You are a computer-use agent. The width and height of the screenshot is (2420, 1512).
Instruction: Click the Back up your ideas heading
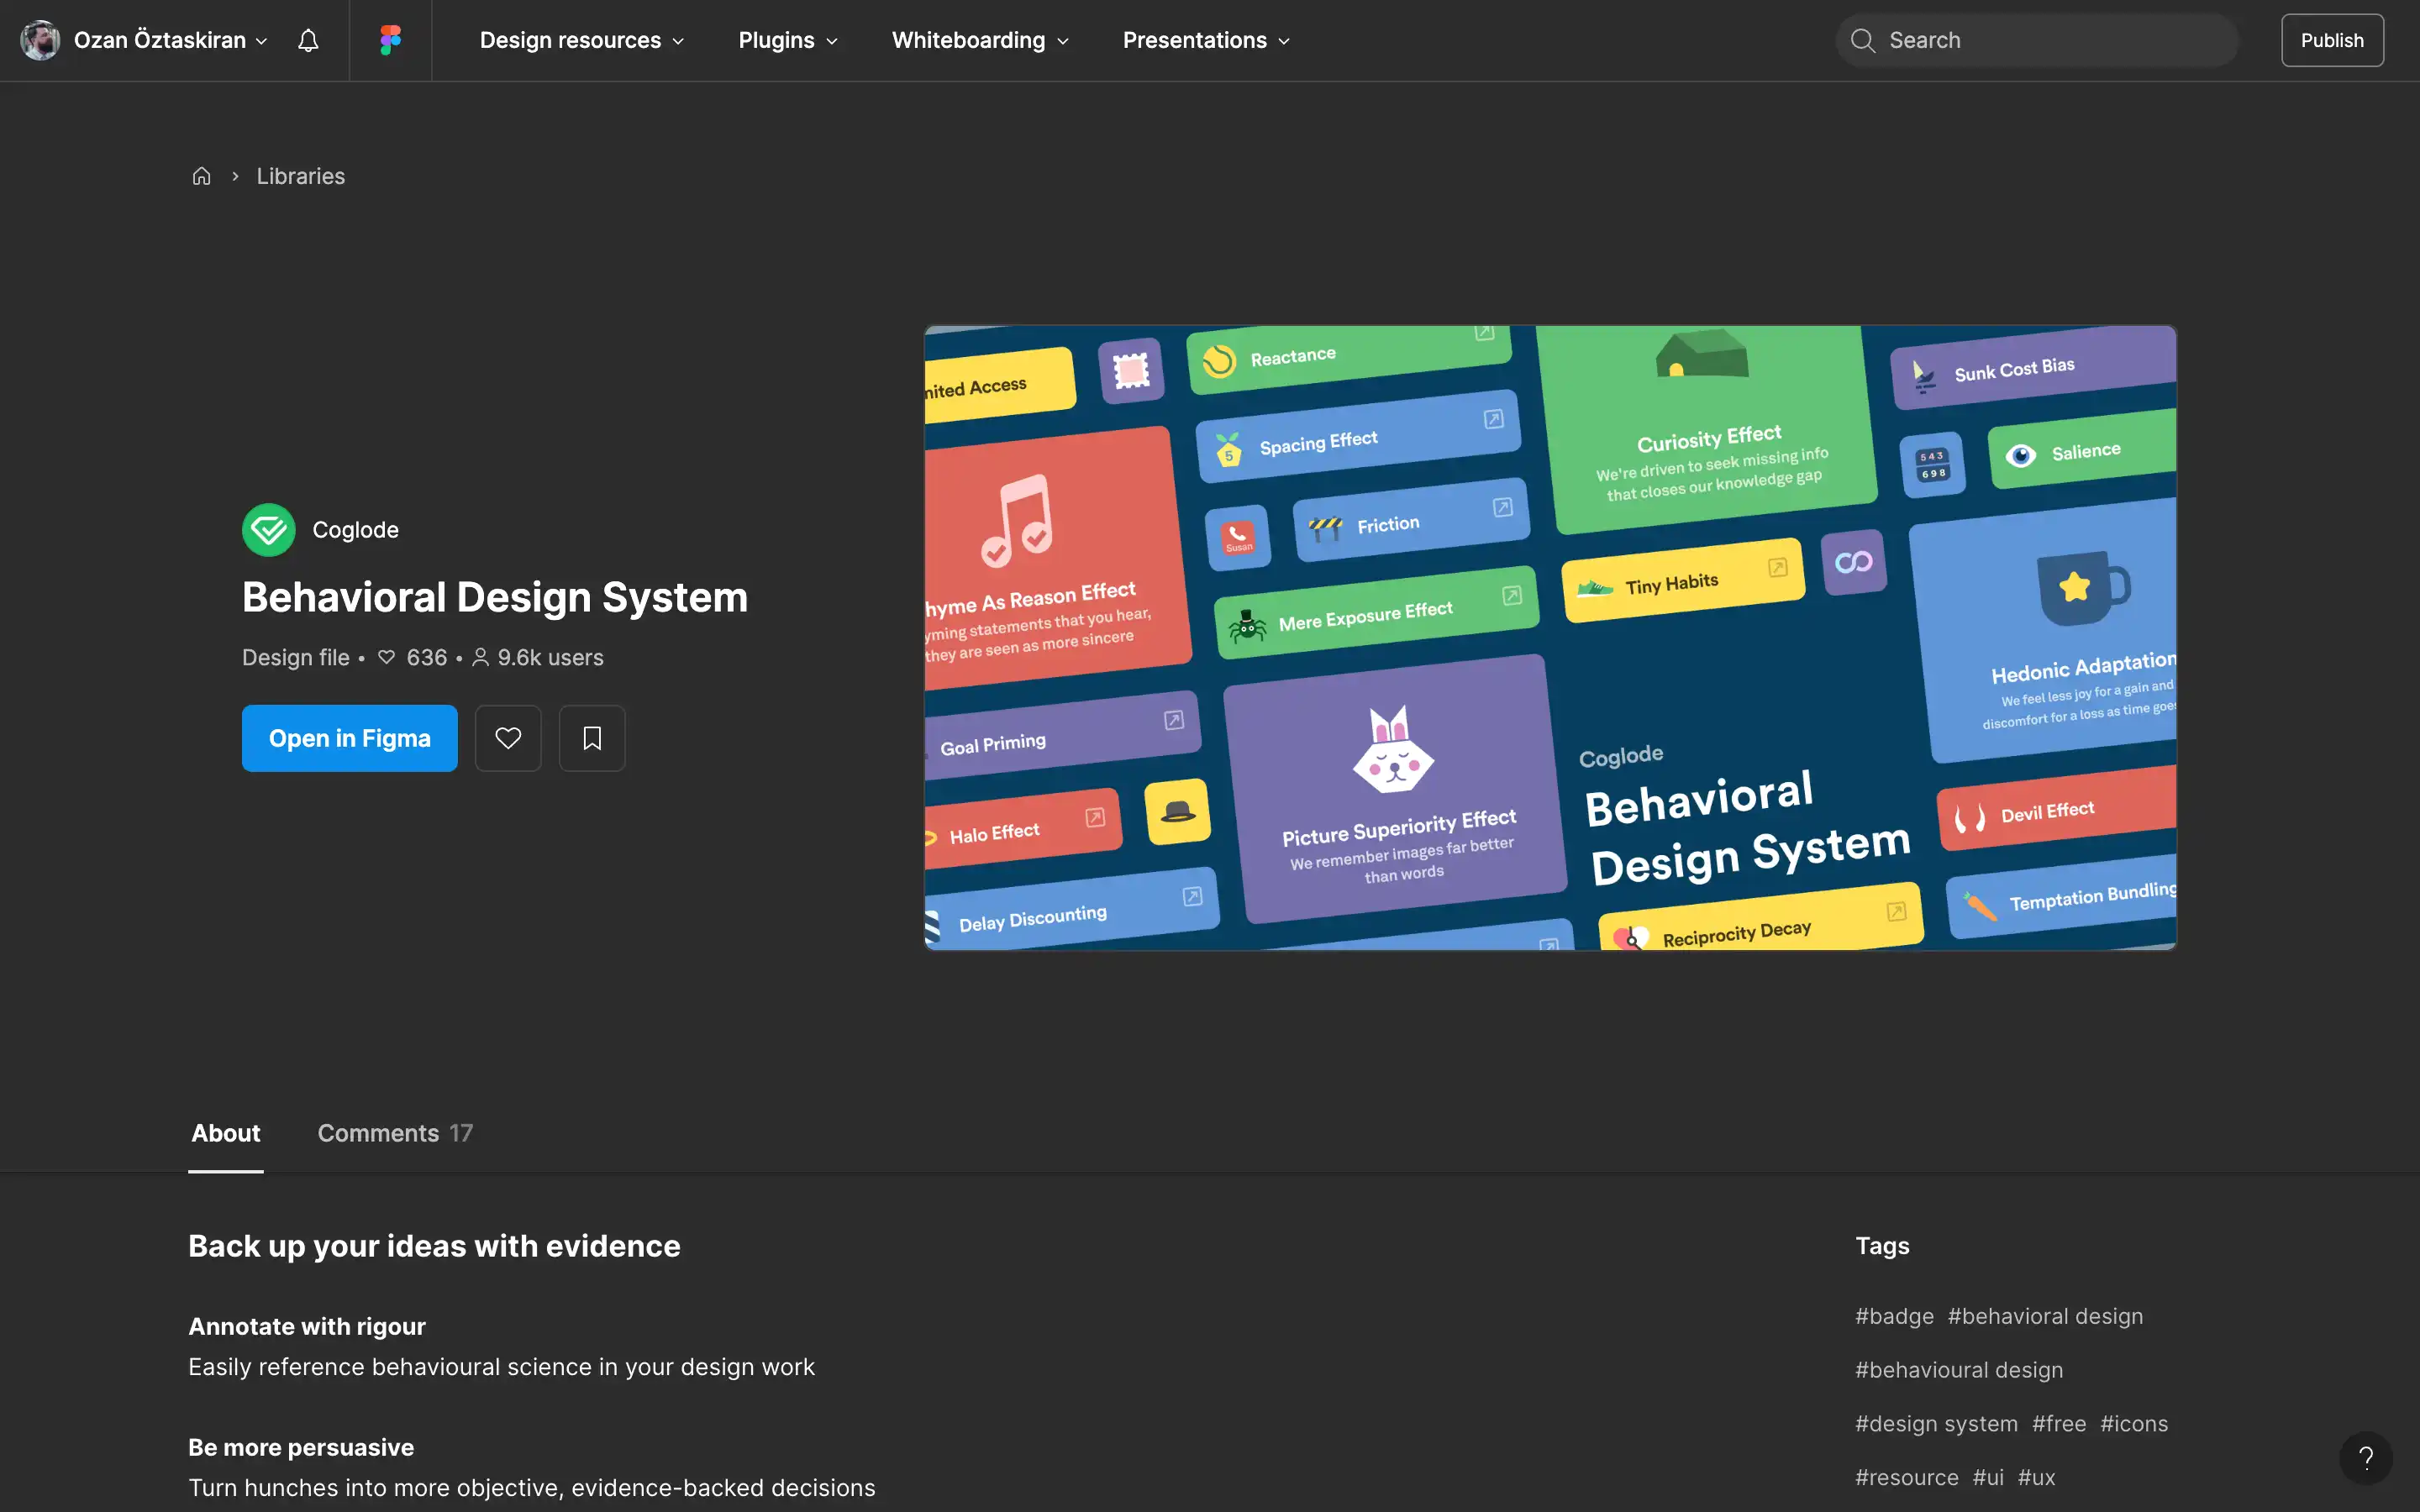click(434, 1246)
